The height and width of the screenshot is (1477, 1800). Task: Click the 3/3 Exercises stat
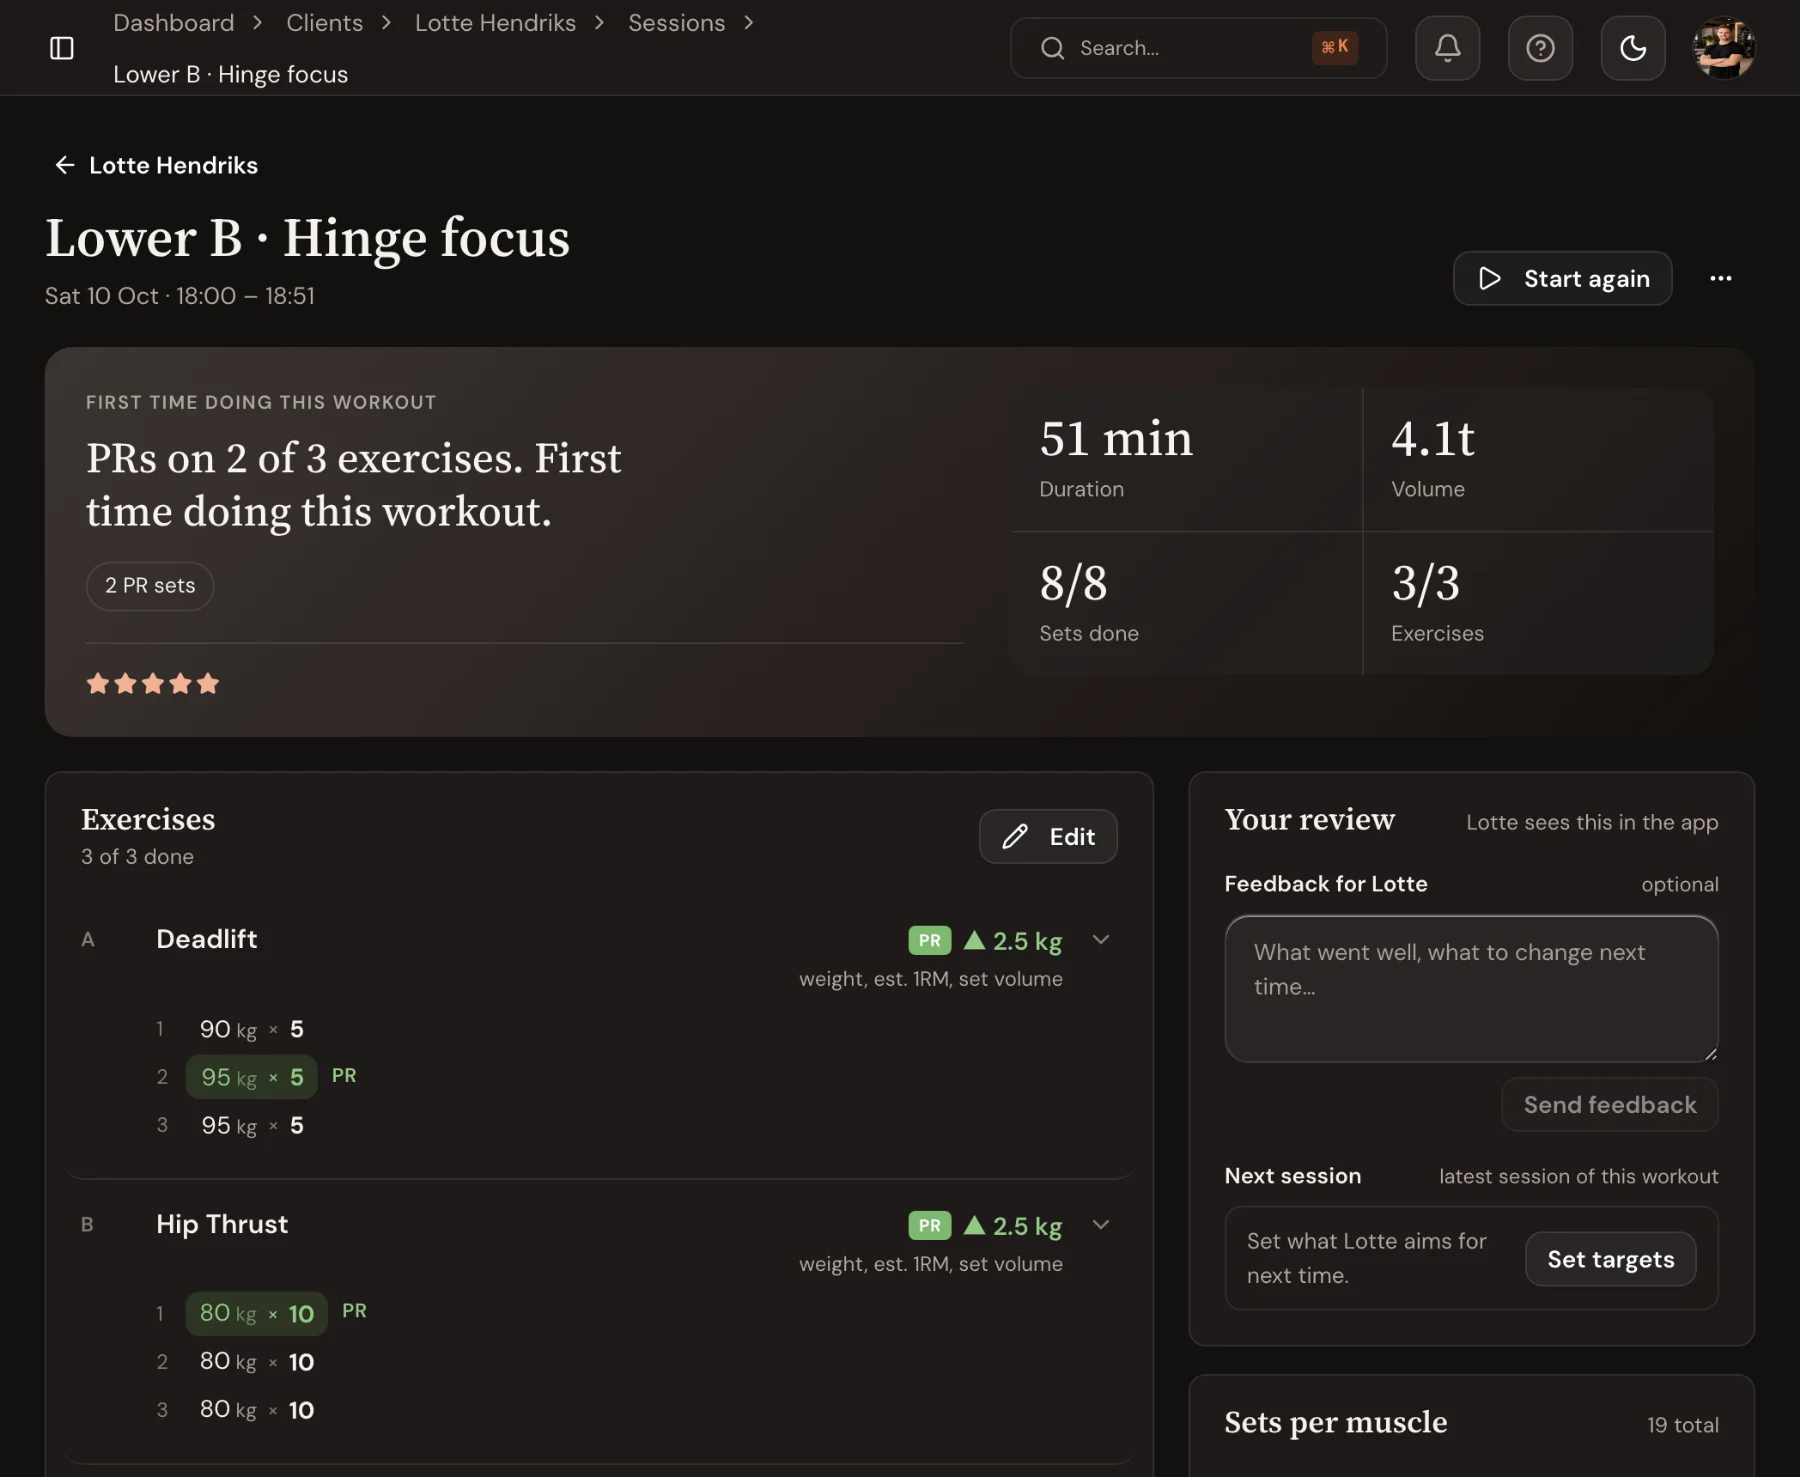[x=1538, y=603]
